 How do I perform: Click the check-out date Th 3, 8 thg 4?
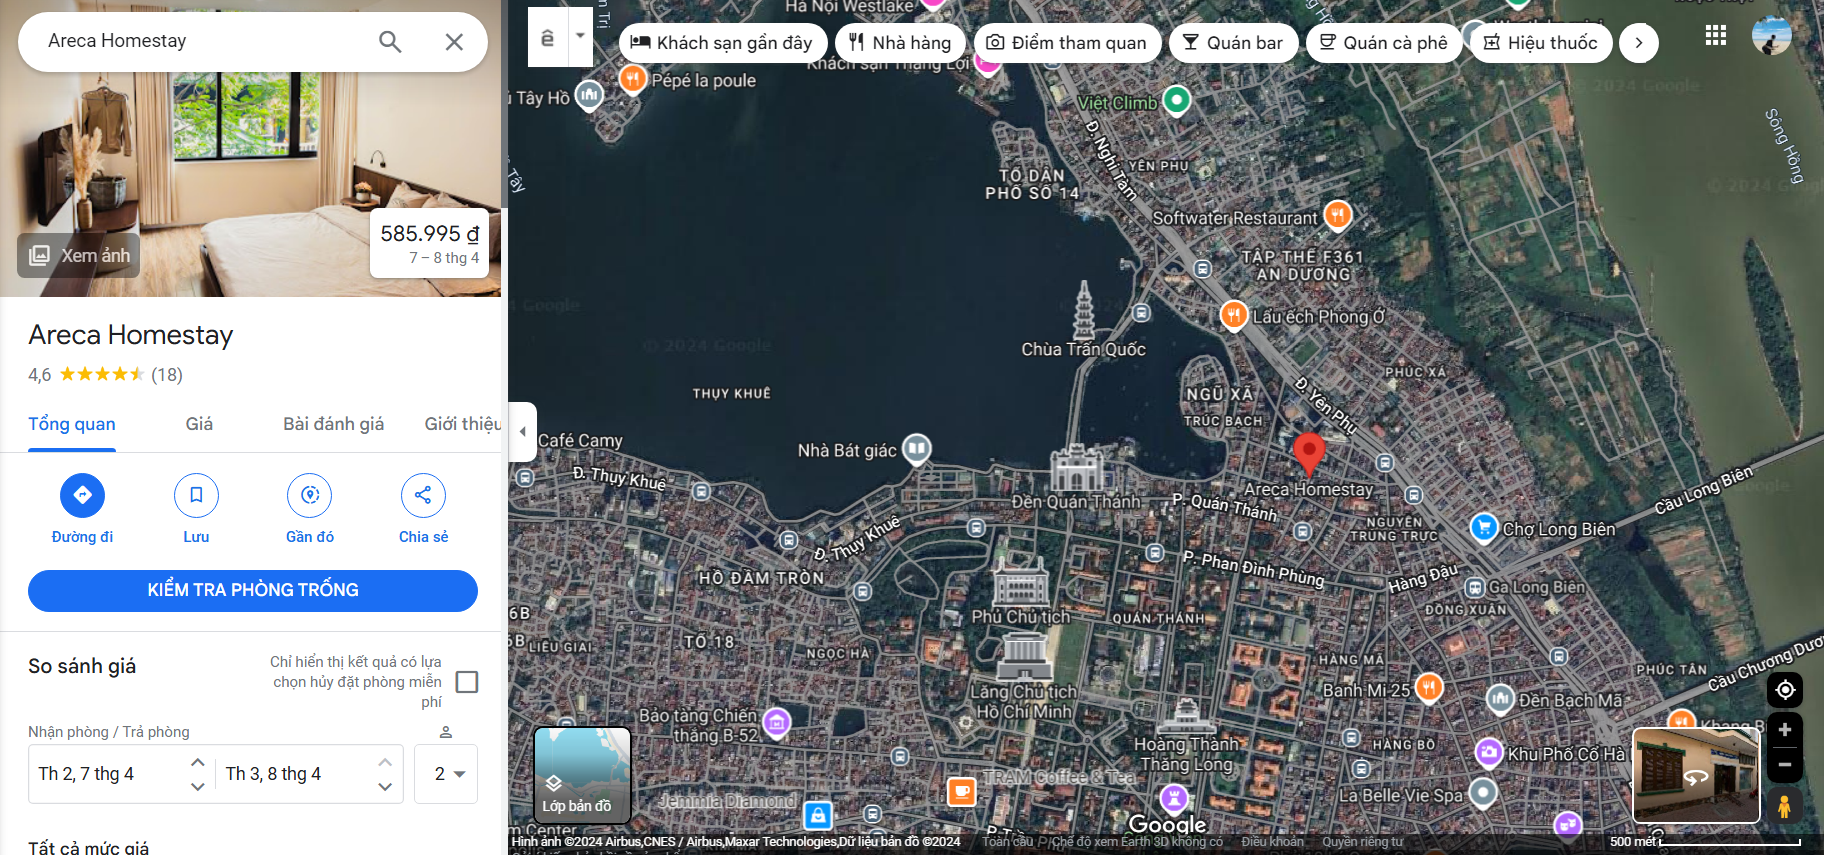tap(273, 774)
